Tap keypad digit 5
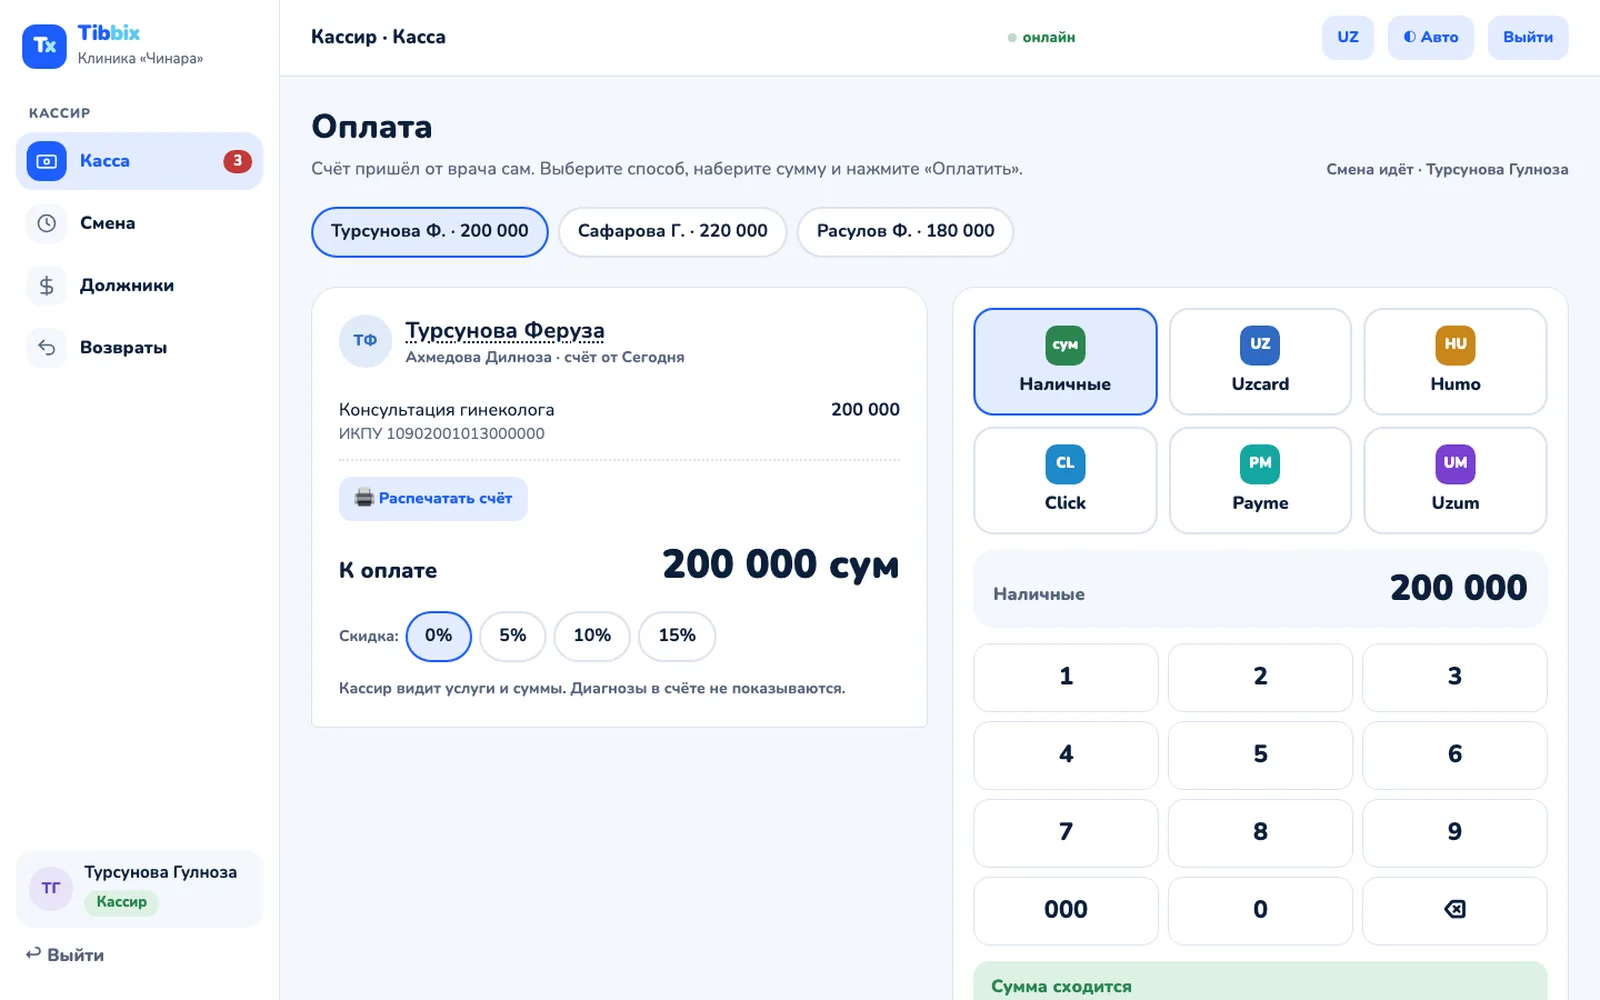This screenshot has height=1000, width=1600. 1260,754
